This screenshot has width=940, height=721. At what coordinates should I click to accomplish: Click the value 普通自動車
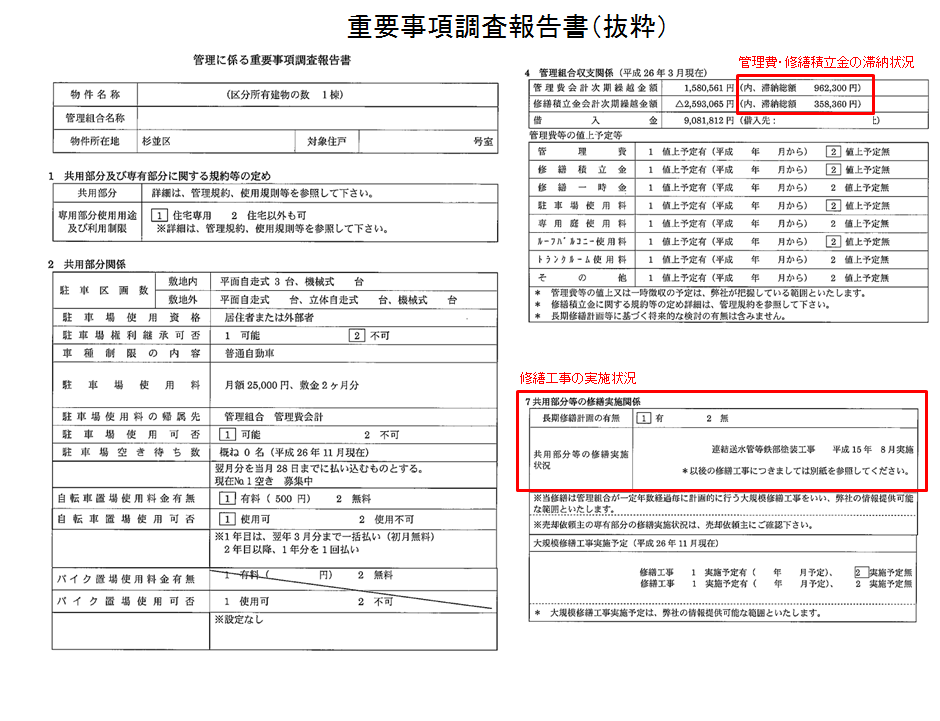pyautogui.click(x=249, y=354)
